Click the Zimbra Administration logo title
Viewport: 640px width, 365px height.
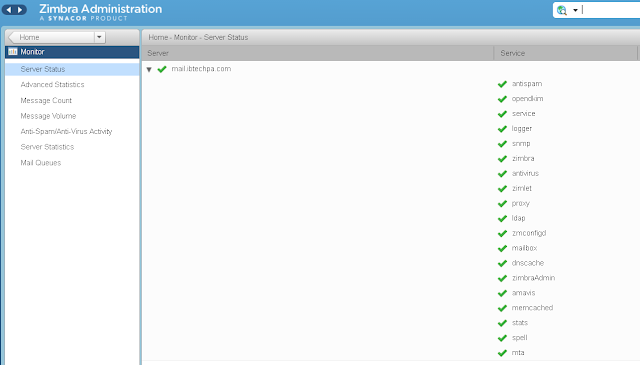point(100,12)
